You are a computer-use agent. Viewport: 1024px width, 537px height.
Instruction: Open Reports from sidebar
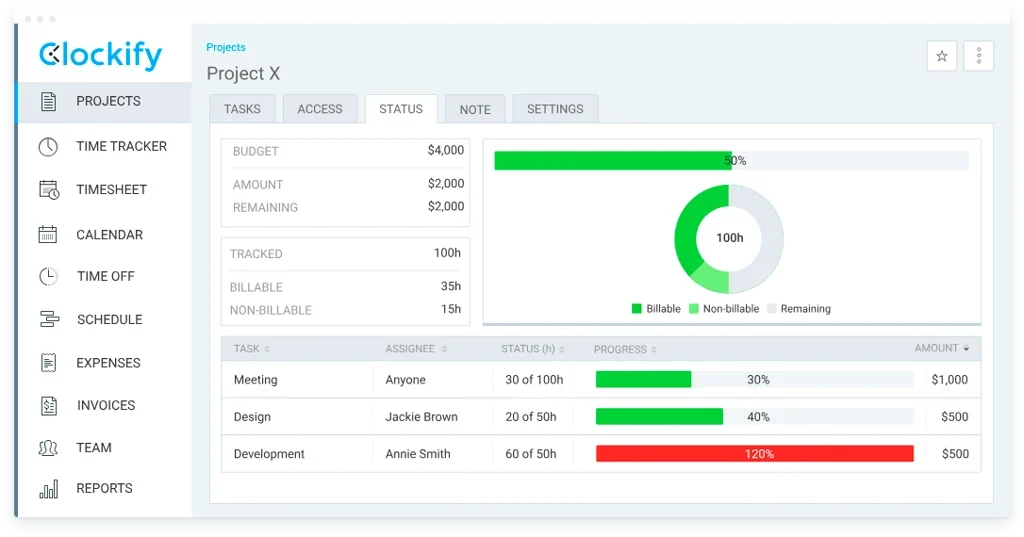104,488
